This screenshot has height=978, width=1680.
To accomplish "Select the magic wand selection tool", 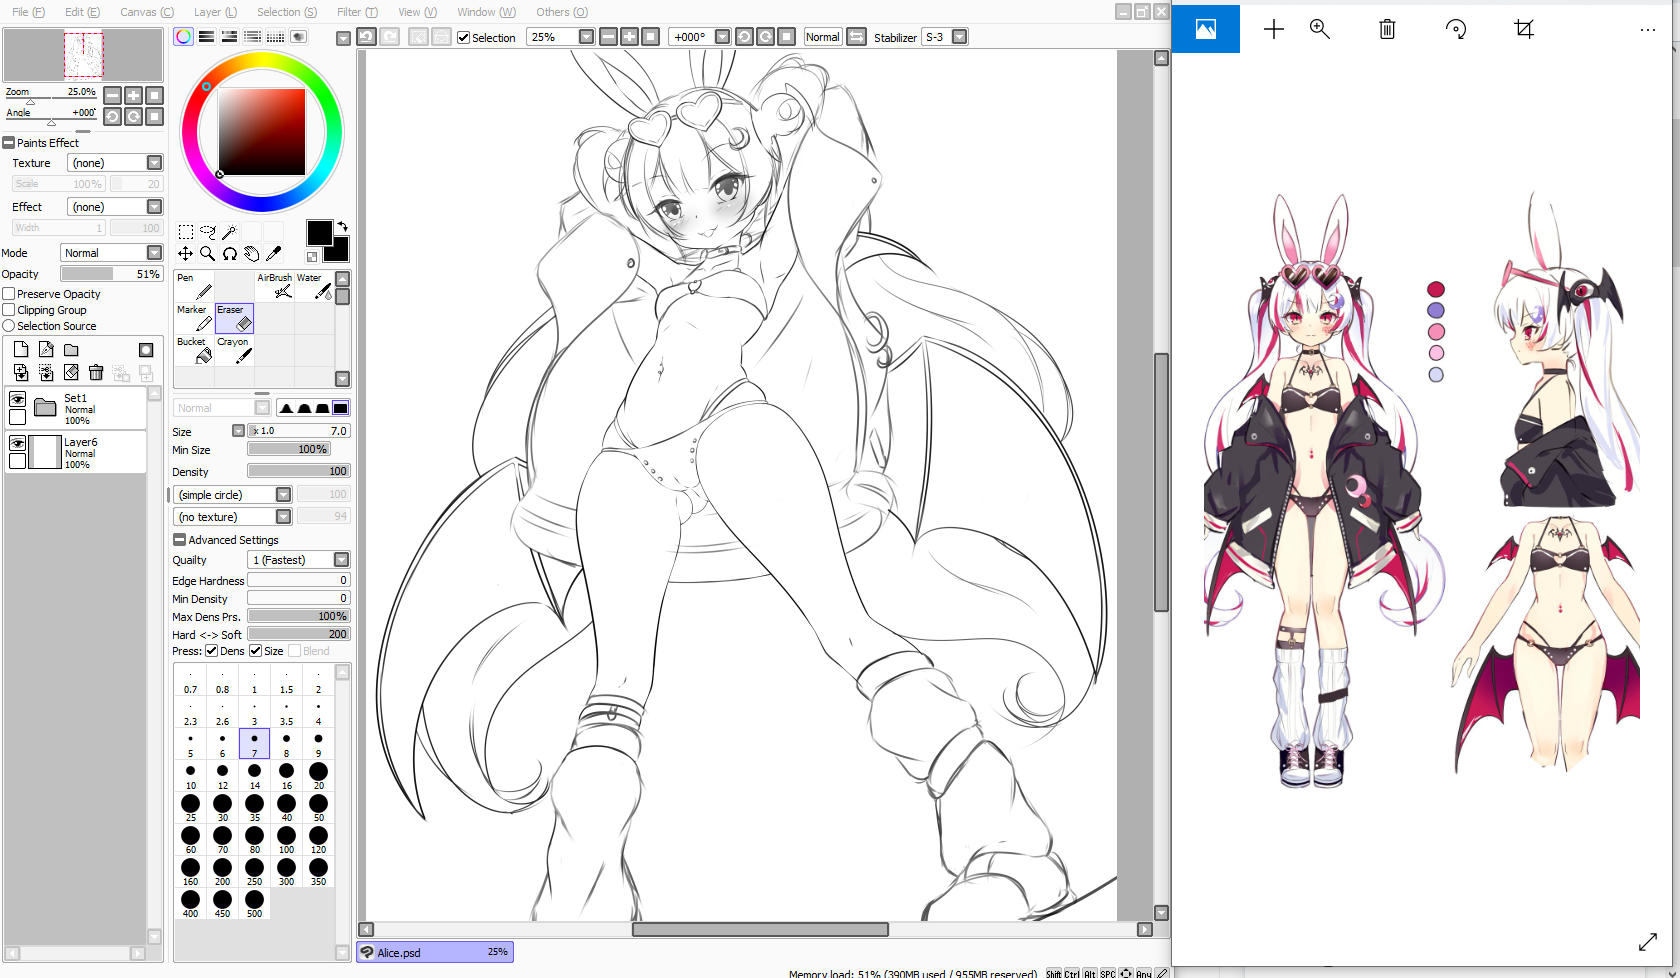I will (x=229, y=232).
